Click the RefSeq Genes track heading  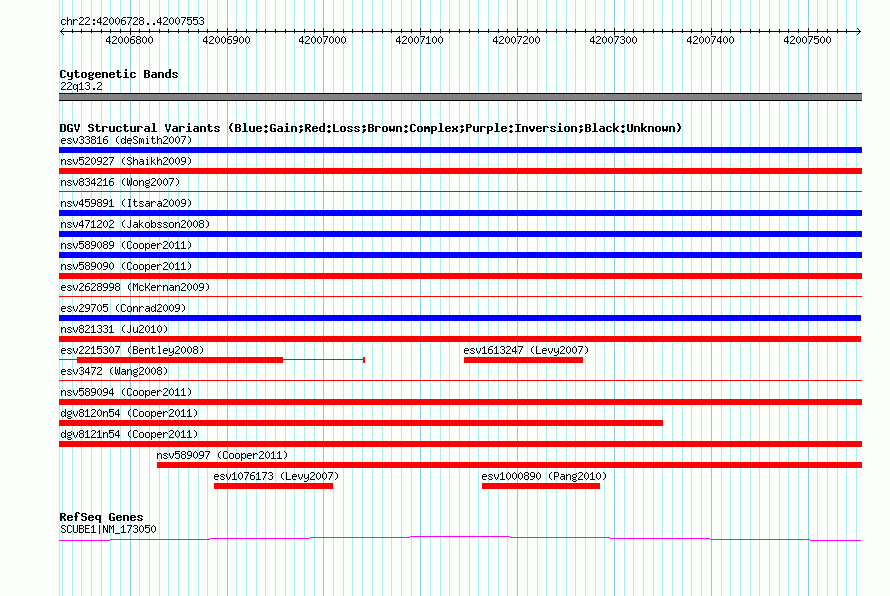(x=102, y=517)
